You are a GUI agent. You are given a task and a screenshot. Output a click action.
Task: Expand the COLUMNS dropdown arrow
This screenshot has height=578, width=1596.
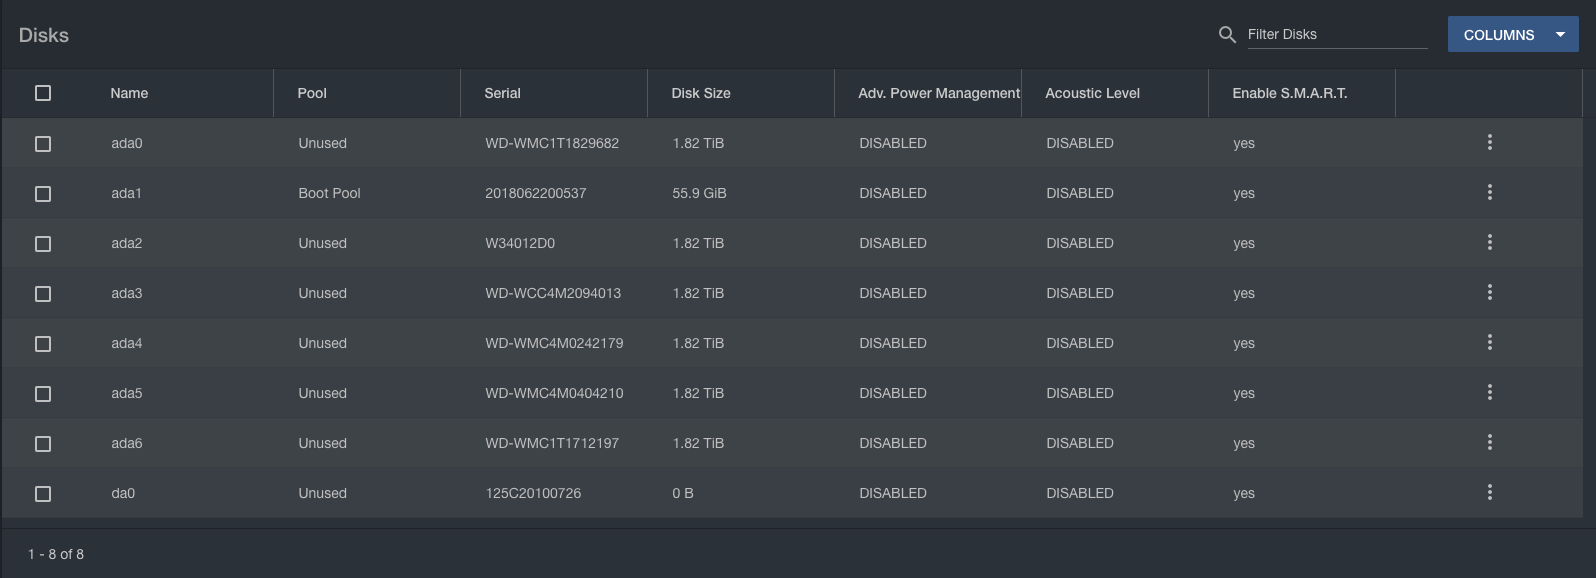[x=1560, y=35]
